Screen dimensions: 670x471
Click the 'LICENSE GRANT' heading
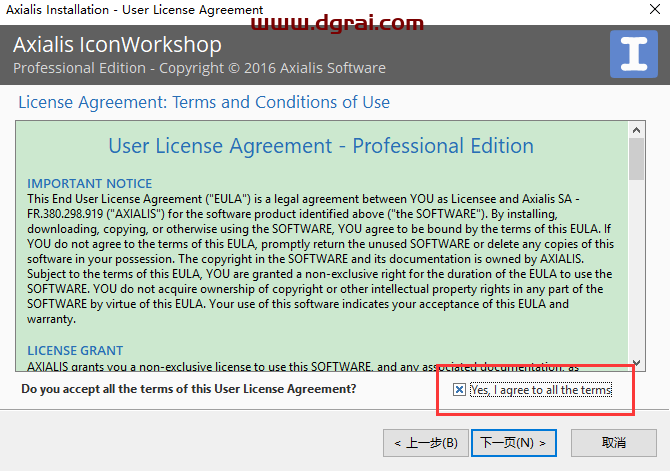tap(75, 350)
